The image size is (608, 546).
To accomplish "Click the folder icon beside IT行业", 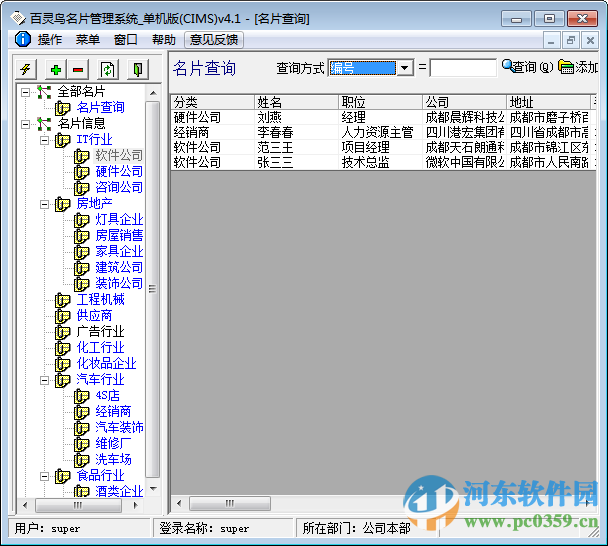I will [x=62, y=140].
